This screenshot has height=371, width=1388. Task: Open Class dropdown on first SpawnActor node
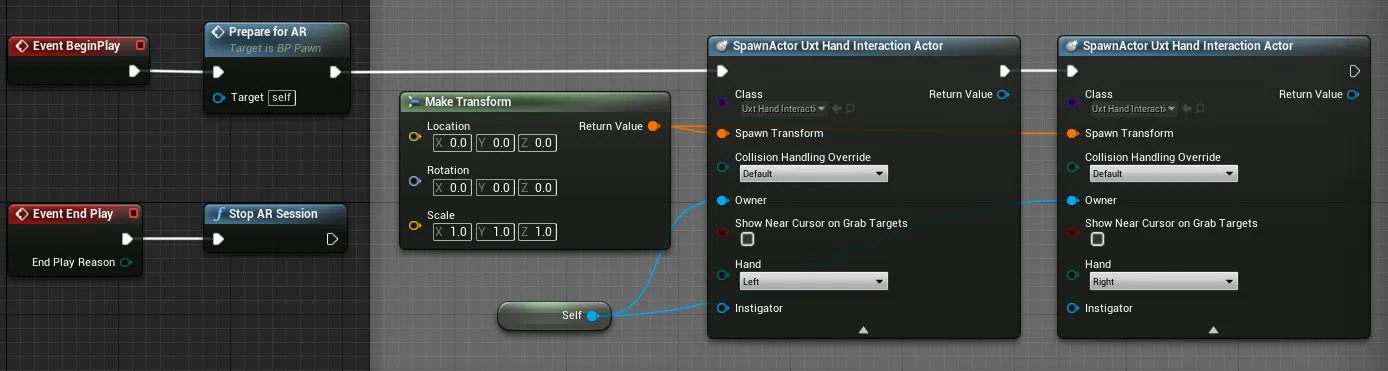783,108
